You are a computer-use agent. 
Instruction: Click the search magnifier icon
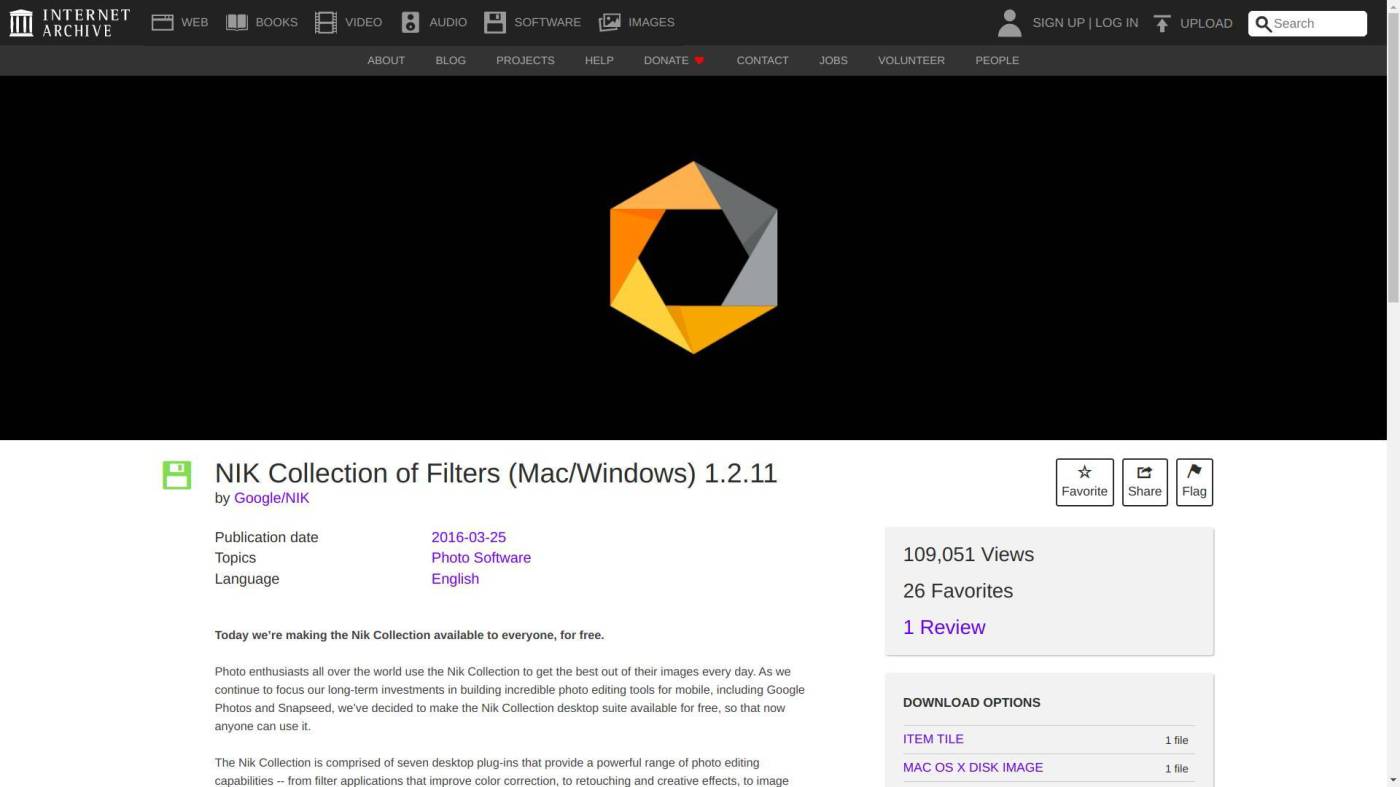pos(1263,23)
